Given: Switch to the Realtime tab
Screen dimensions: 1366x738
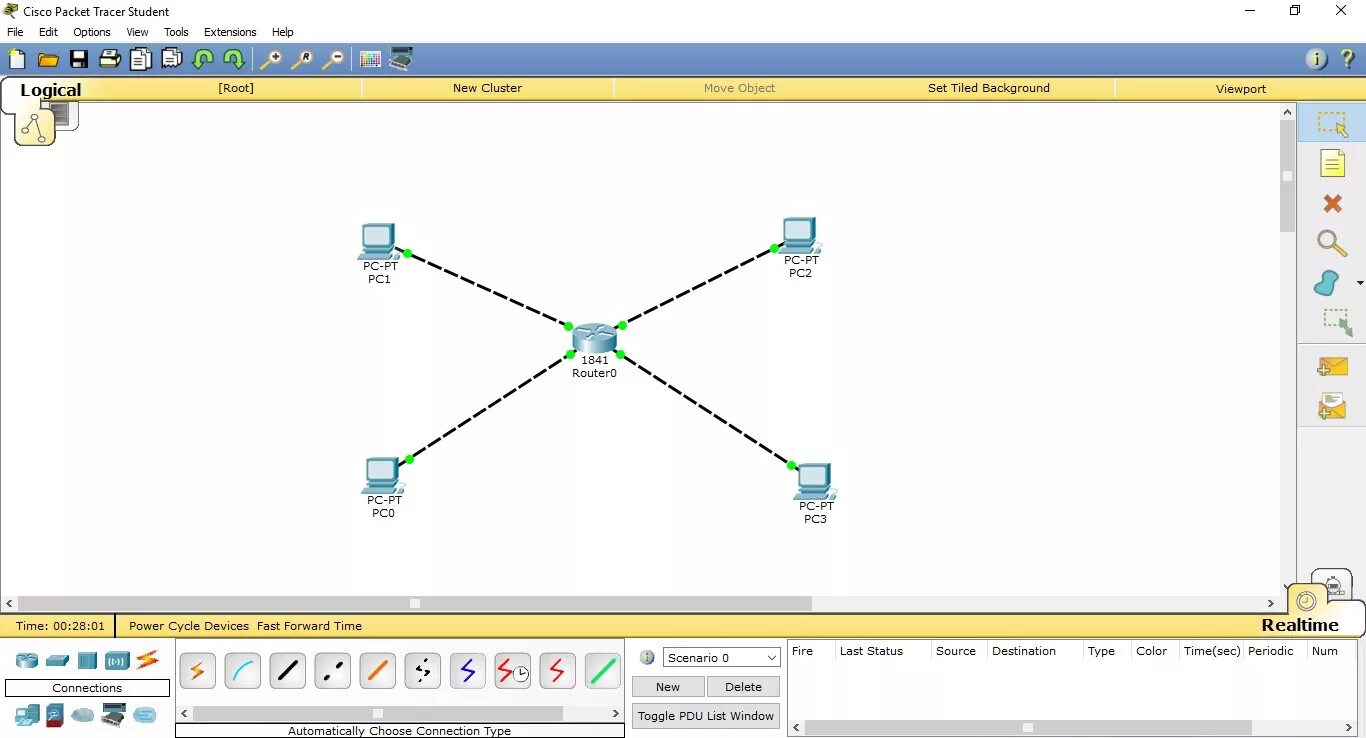Looking at the screenshot, I should tap(1299, 625).
